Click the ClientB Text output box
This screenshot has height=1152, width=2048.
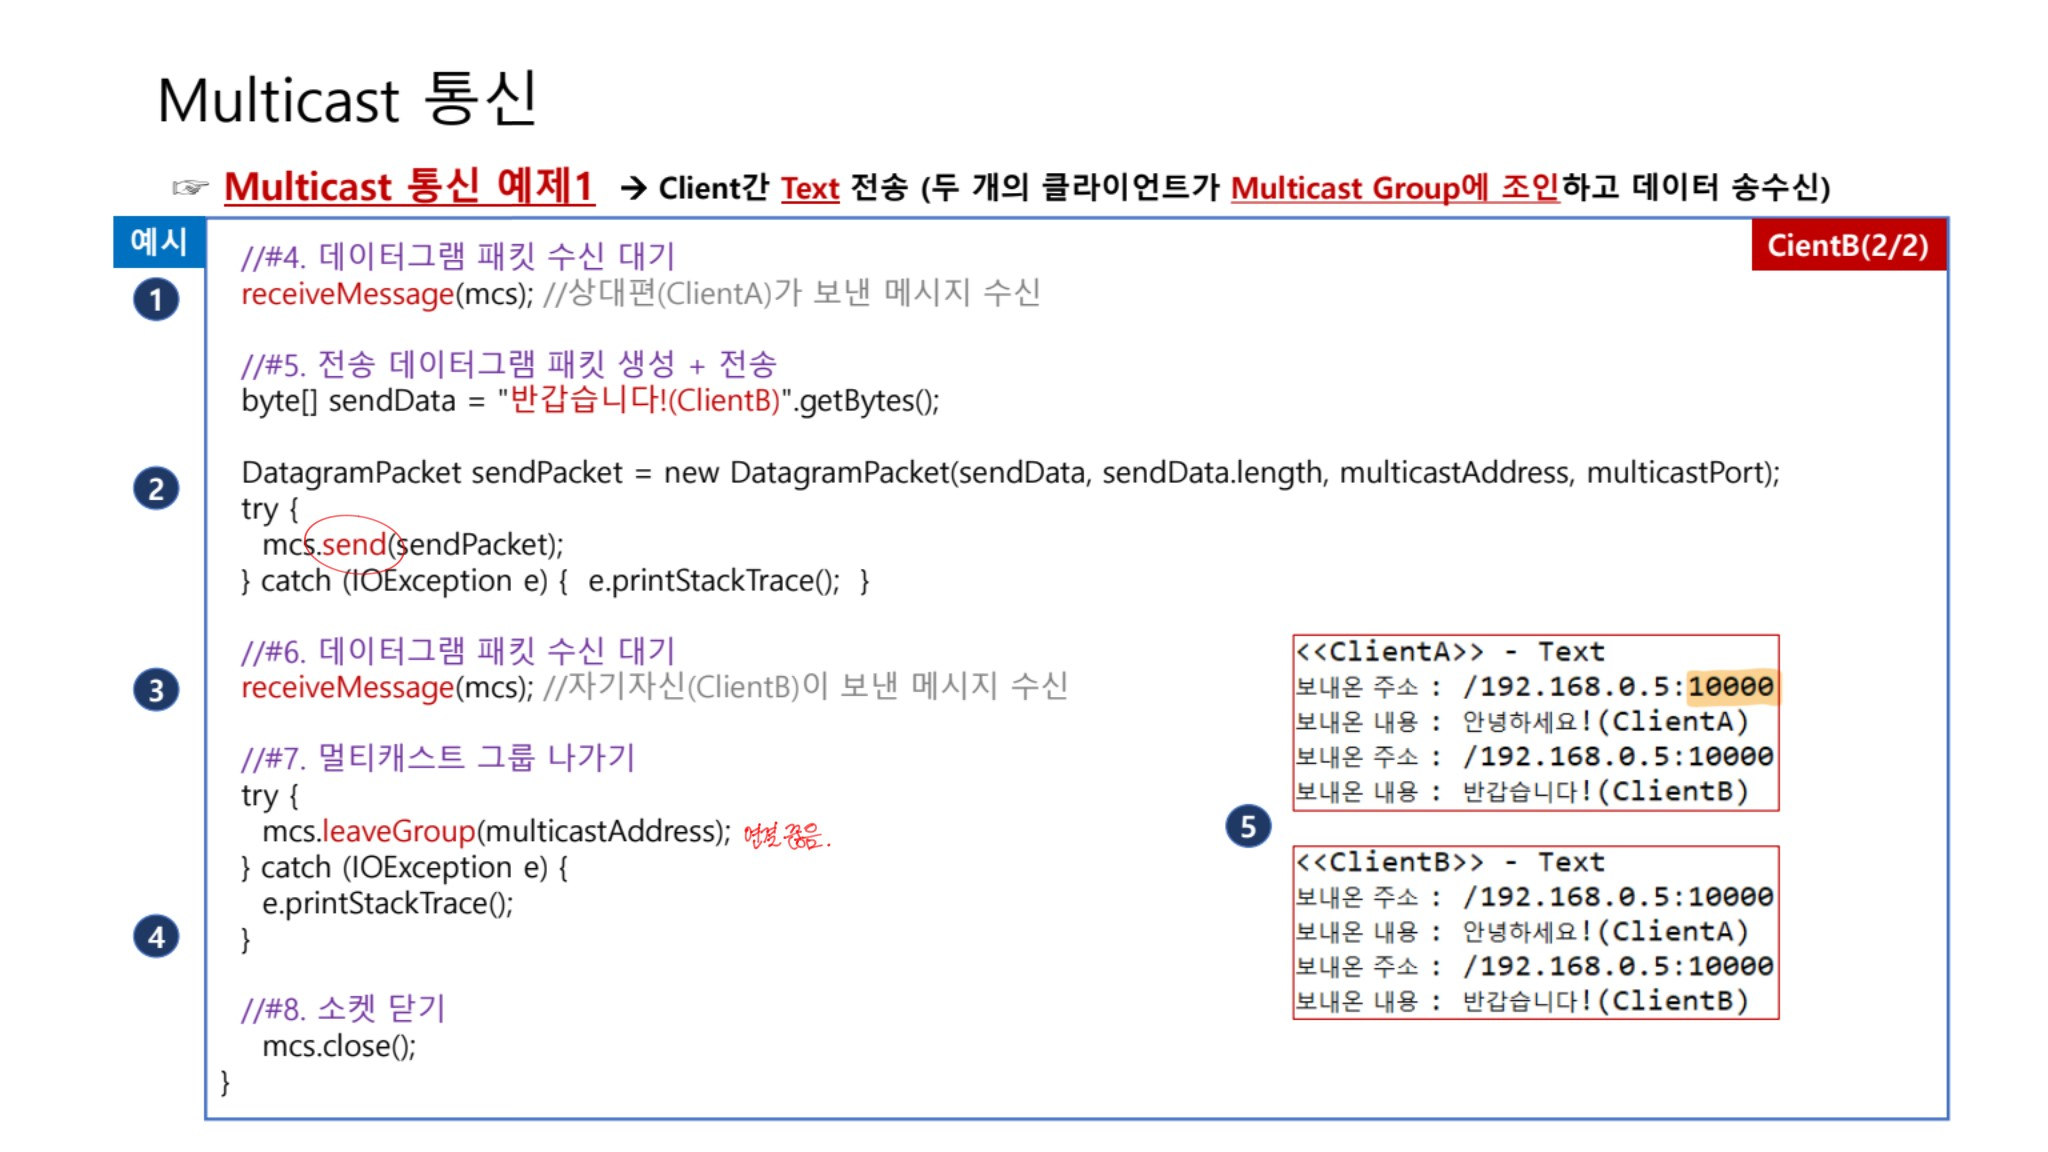tap(1535, 932)
